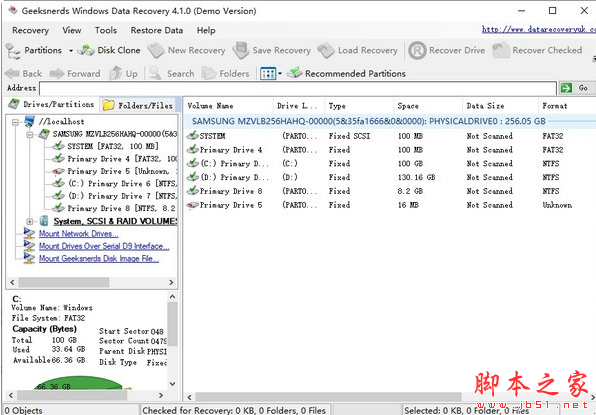The width and height of the screenshot is (596, 415).
Task: Sort by Drive L... column header
Action: pos(299,106)
